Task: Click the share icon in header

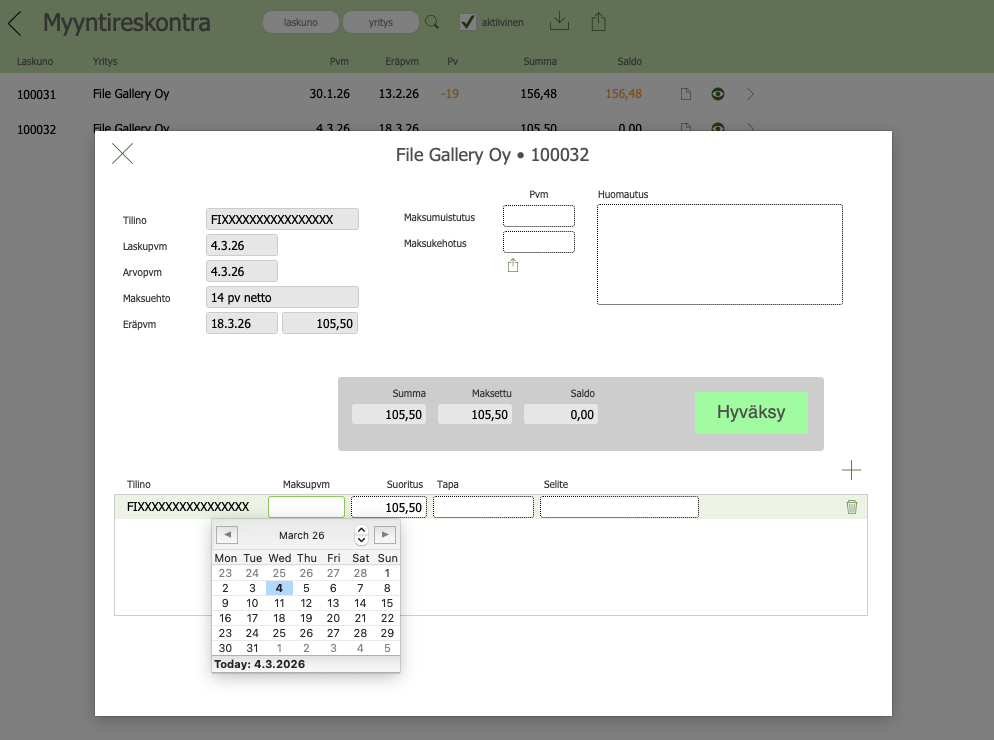Action: click(x=599, y=21)
